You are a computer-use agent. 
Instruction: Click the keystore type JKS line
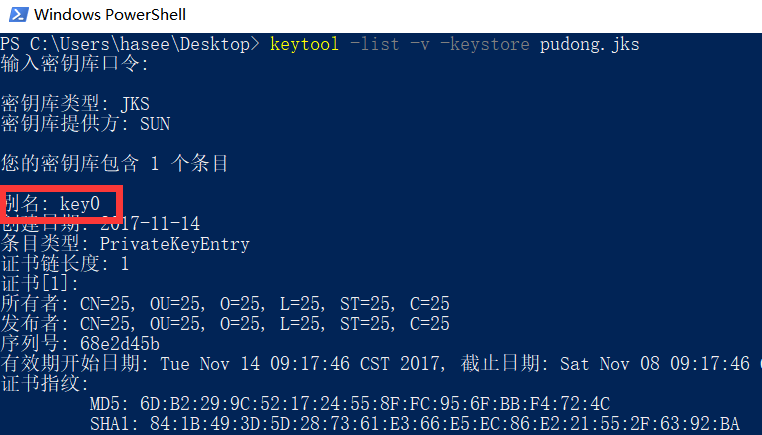pos(75,104)
